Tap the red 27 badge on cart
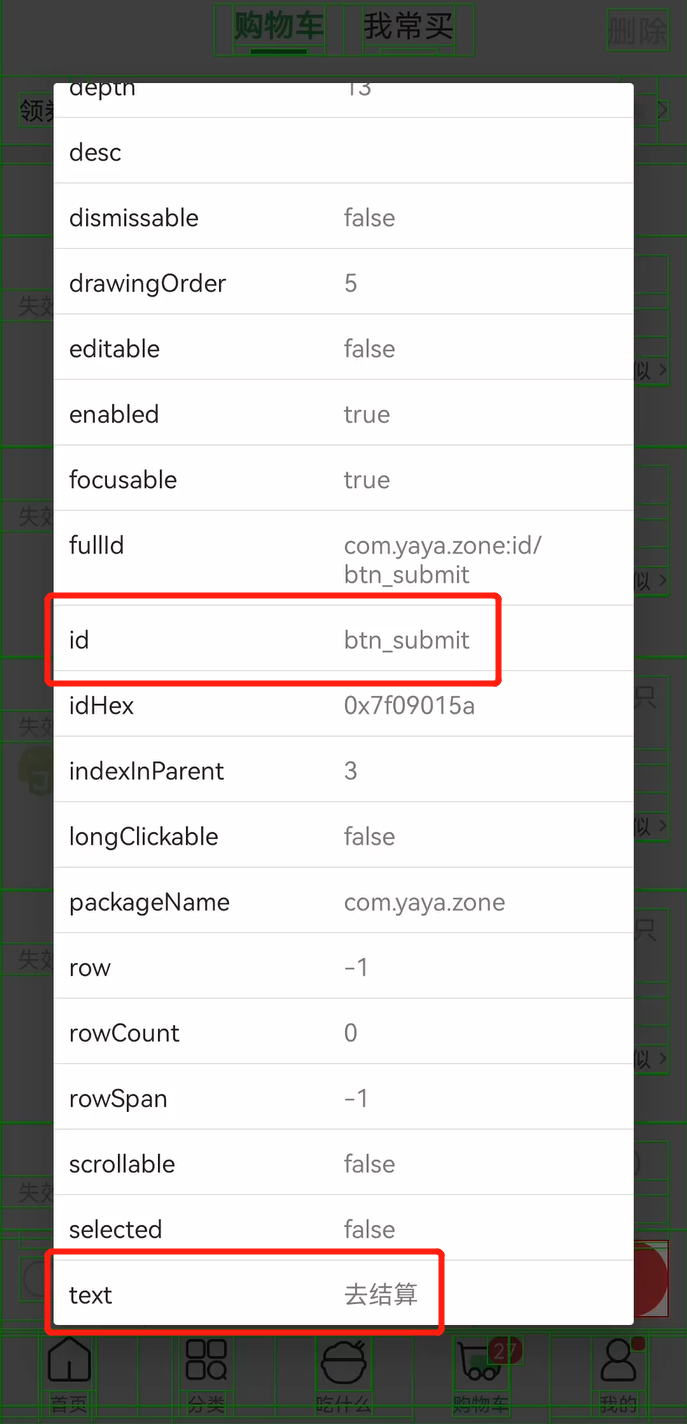This screenshot has width=687, height=1424. (505, 1351)
